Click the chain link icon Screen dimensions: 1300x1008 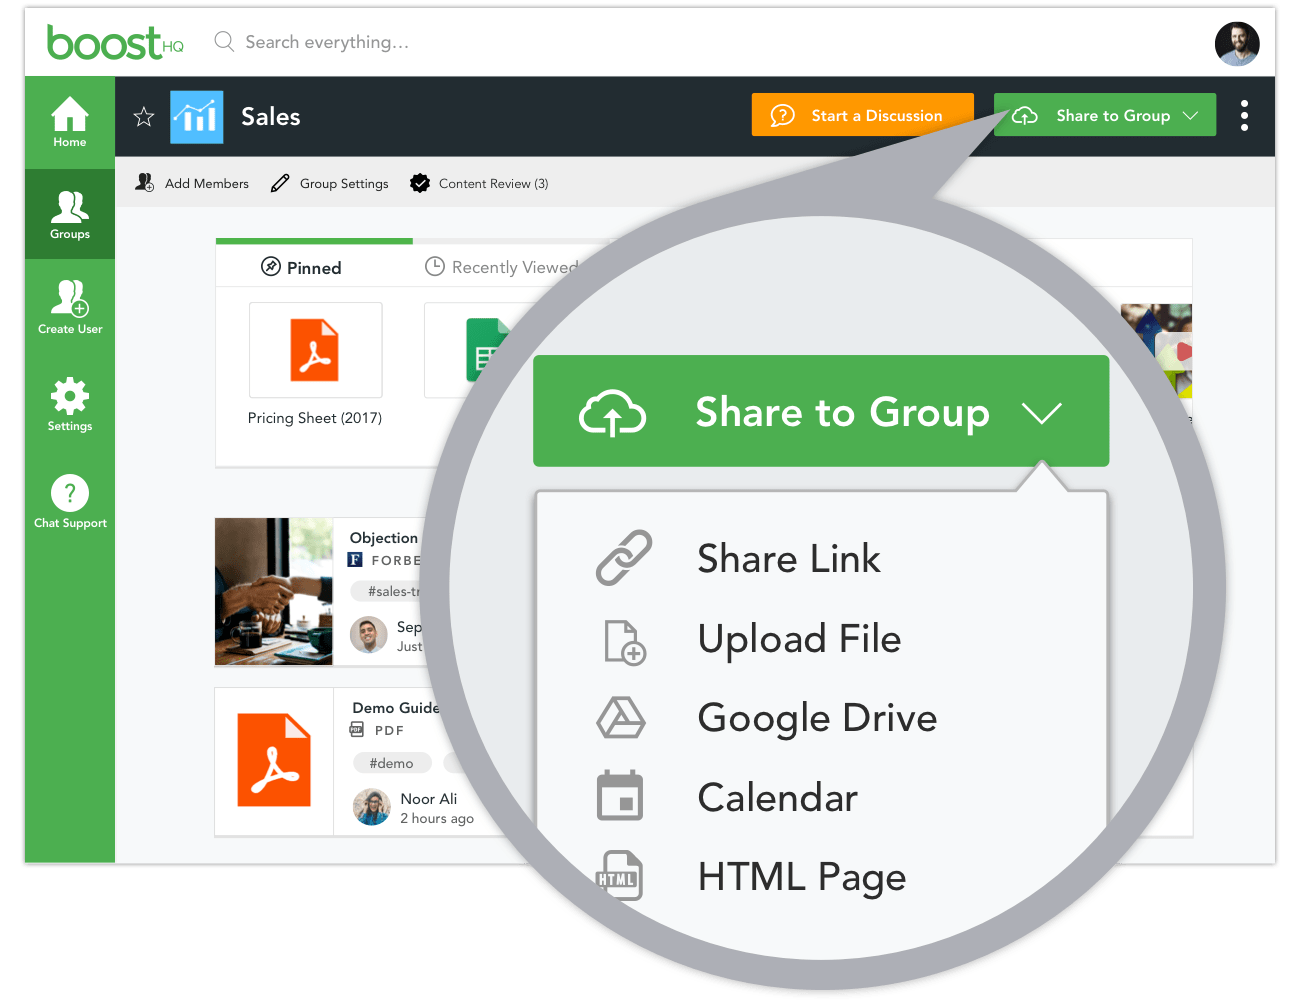(624, 558)
